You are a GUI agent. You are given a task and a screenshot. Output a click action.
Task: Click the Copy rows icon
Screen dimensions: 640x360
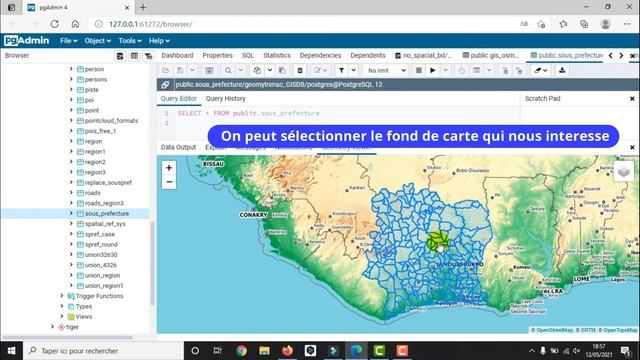coord(257,70)
